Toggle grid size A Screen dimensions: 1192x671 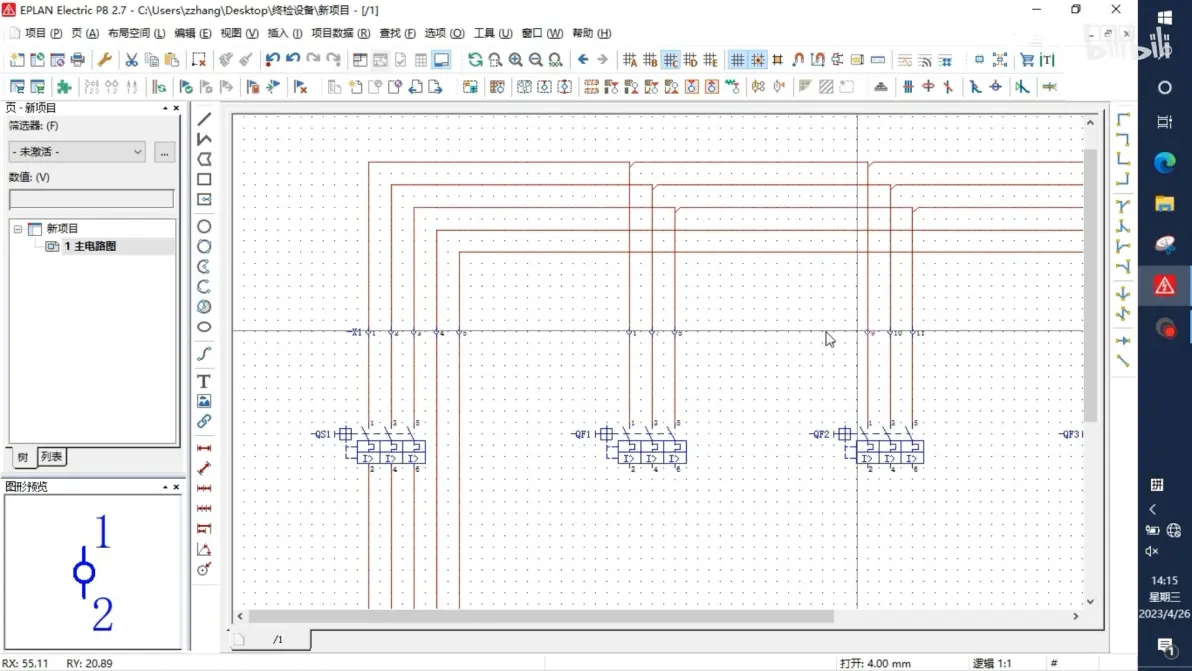tap(630, 59)
